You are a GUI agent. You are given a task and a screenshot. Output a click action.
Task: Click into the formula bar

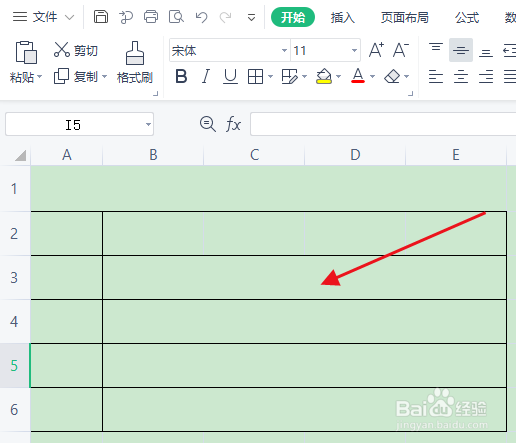(x=383, y=124)
